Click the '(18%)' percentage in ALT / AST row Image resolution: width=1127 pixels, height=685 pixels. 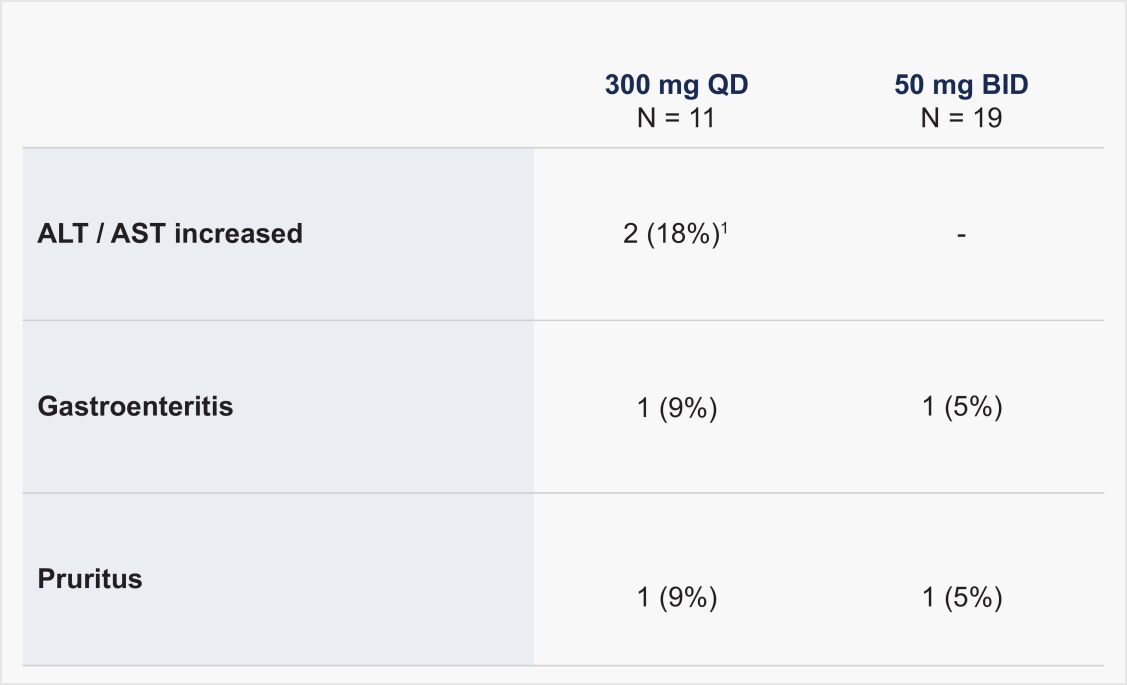click(x=685, y=237)
